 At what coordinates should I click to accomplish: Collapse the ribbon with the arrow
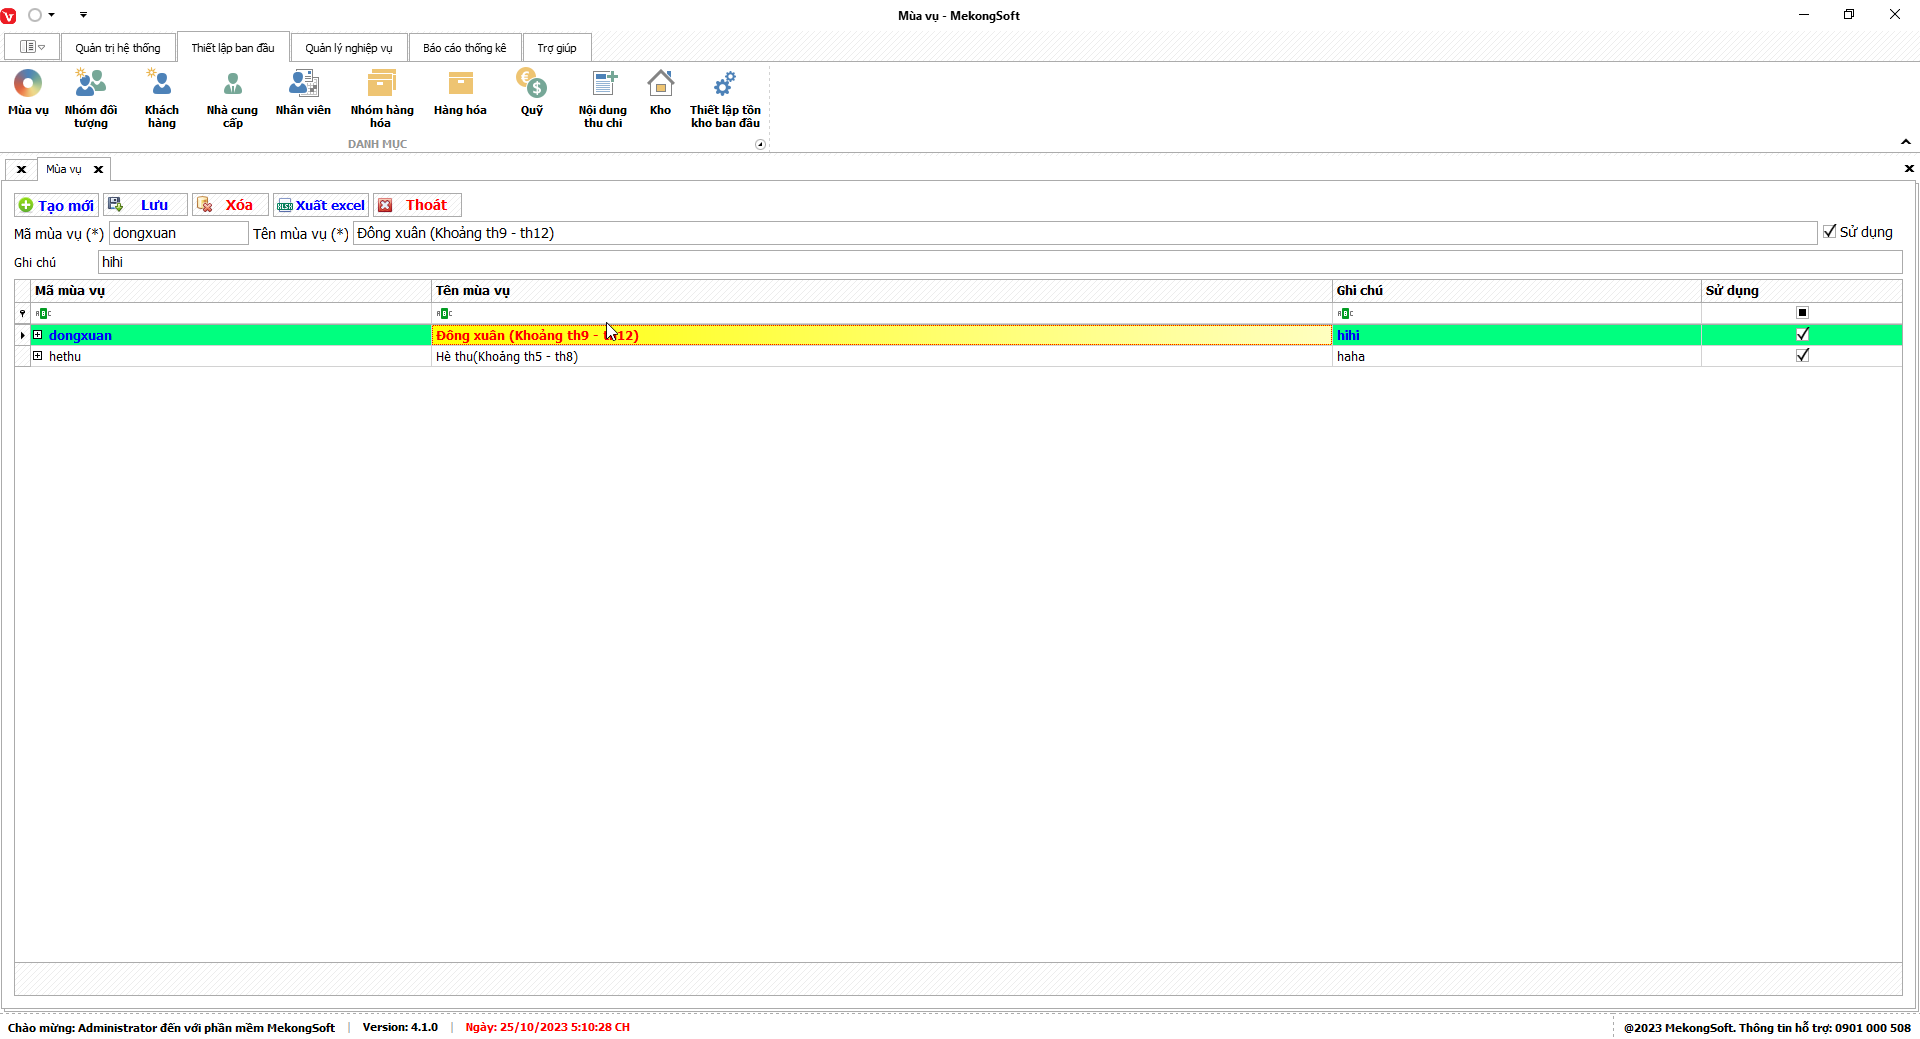point(1905,142)
